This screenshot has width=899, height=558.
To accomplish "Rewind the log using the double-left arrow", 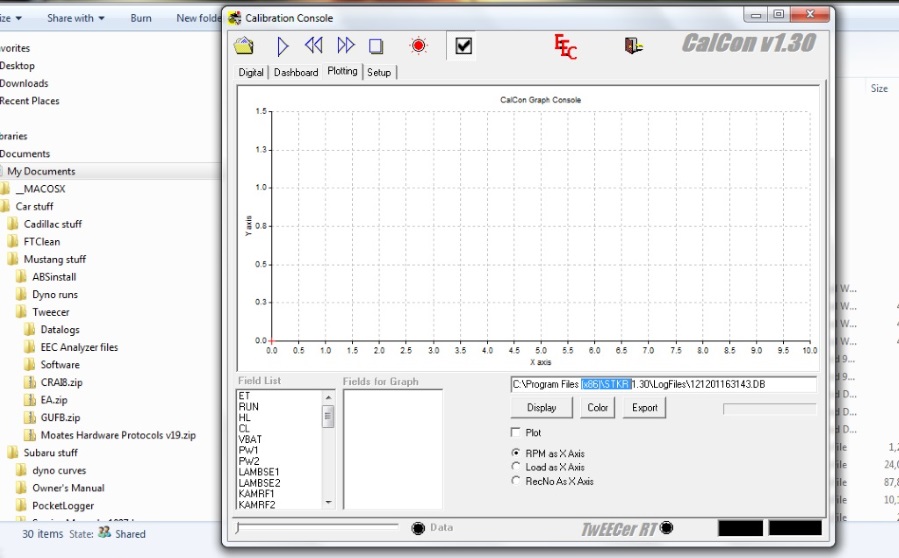I will pyautogui.click(x=313, y=45).
